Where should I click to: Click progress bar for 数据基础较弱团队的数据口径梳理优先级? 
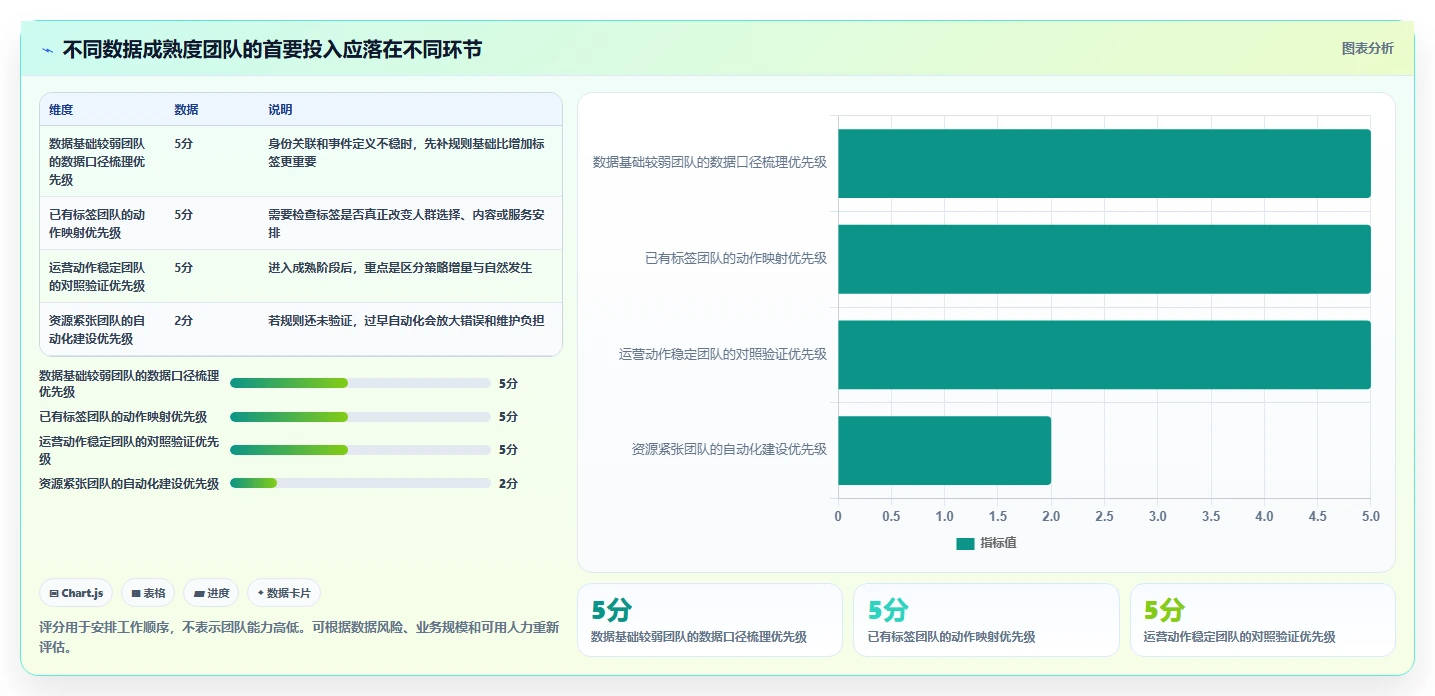[360, 383]
